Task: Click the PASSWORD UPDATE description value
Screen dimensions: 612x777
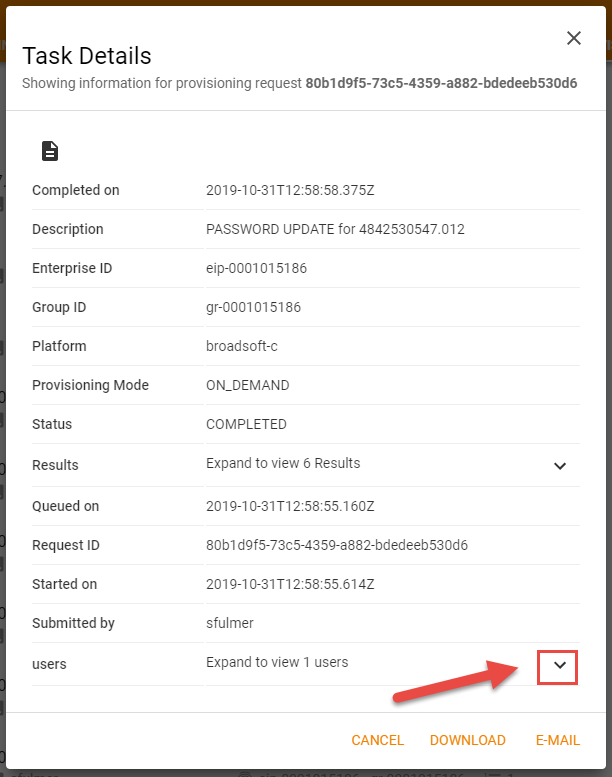Action: click(335, 229)
